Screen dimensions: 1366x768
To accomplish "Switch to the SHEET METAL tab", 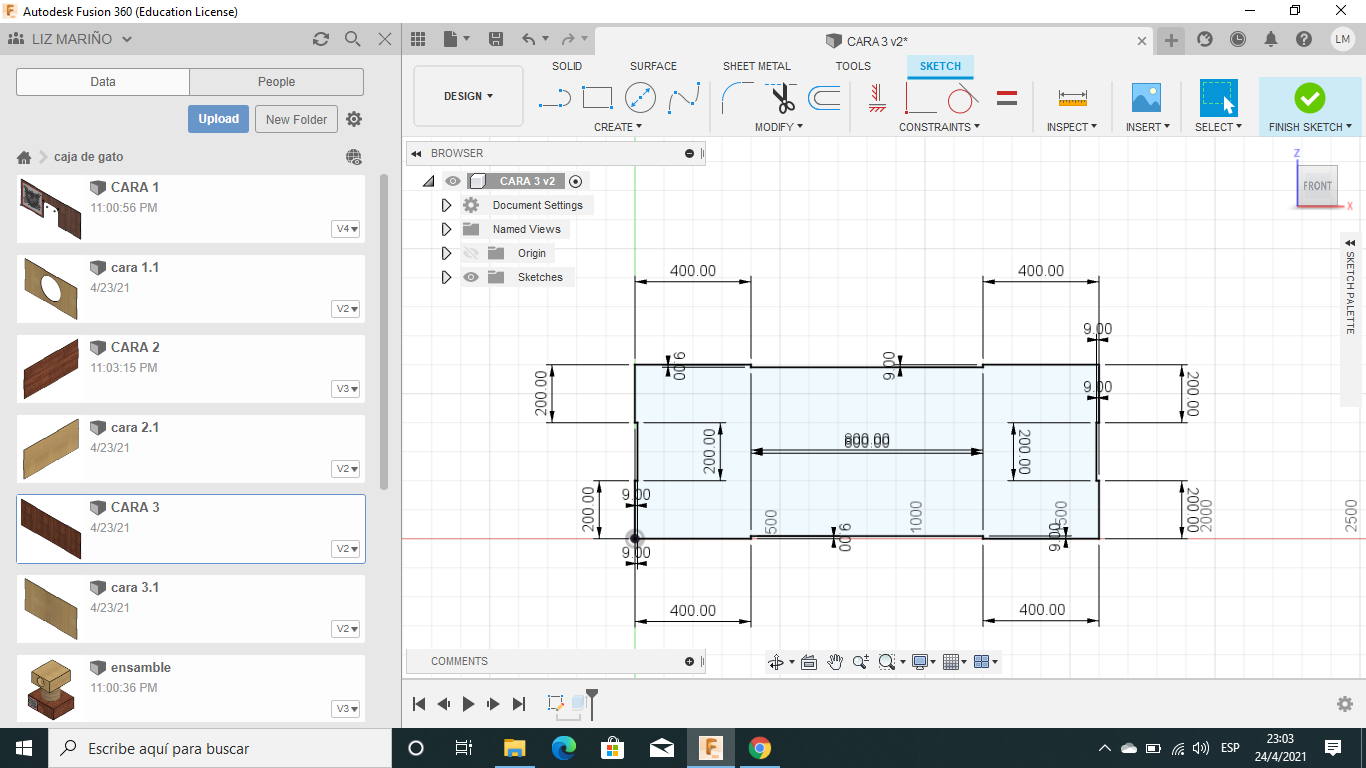I will pyautogui.click(x=757, y=66).
